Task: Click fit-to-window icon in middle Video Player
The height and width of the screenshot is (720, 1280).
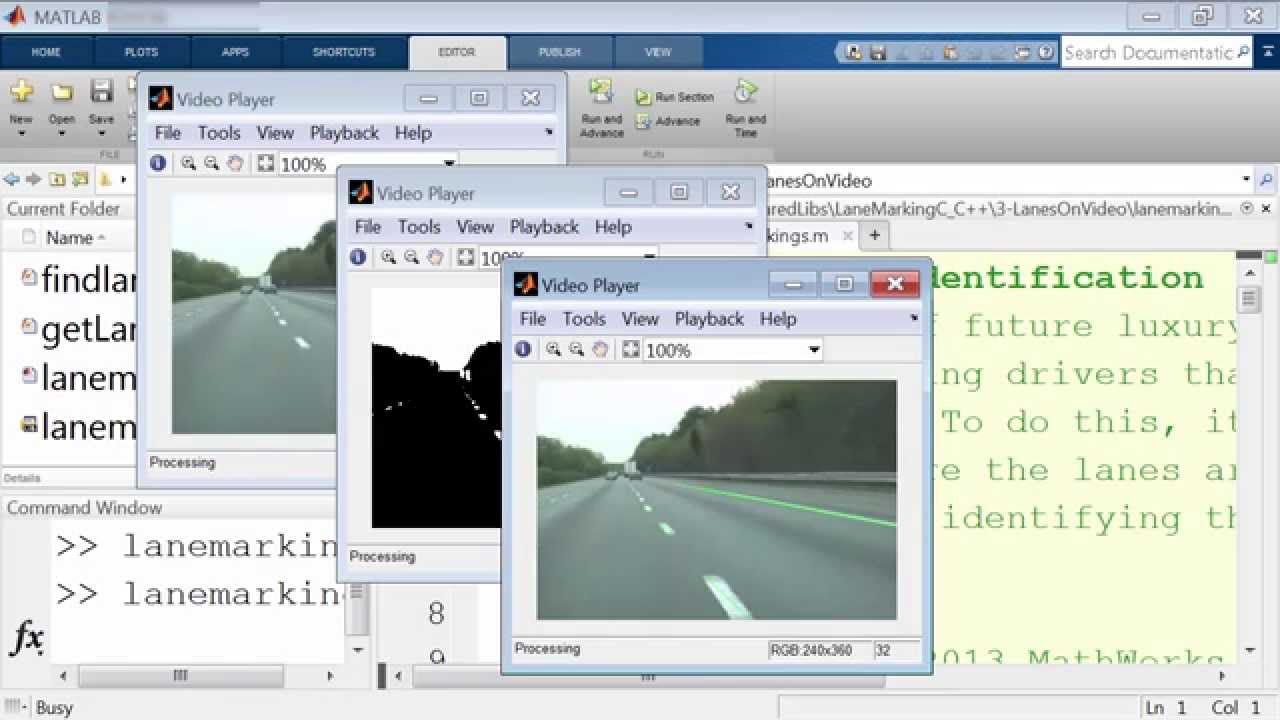Action: [x=465, y=257]
